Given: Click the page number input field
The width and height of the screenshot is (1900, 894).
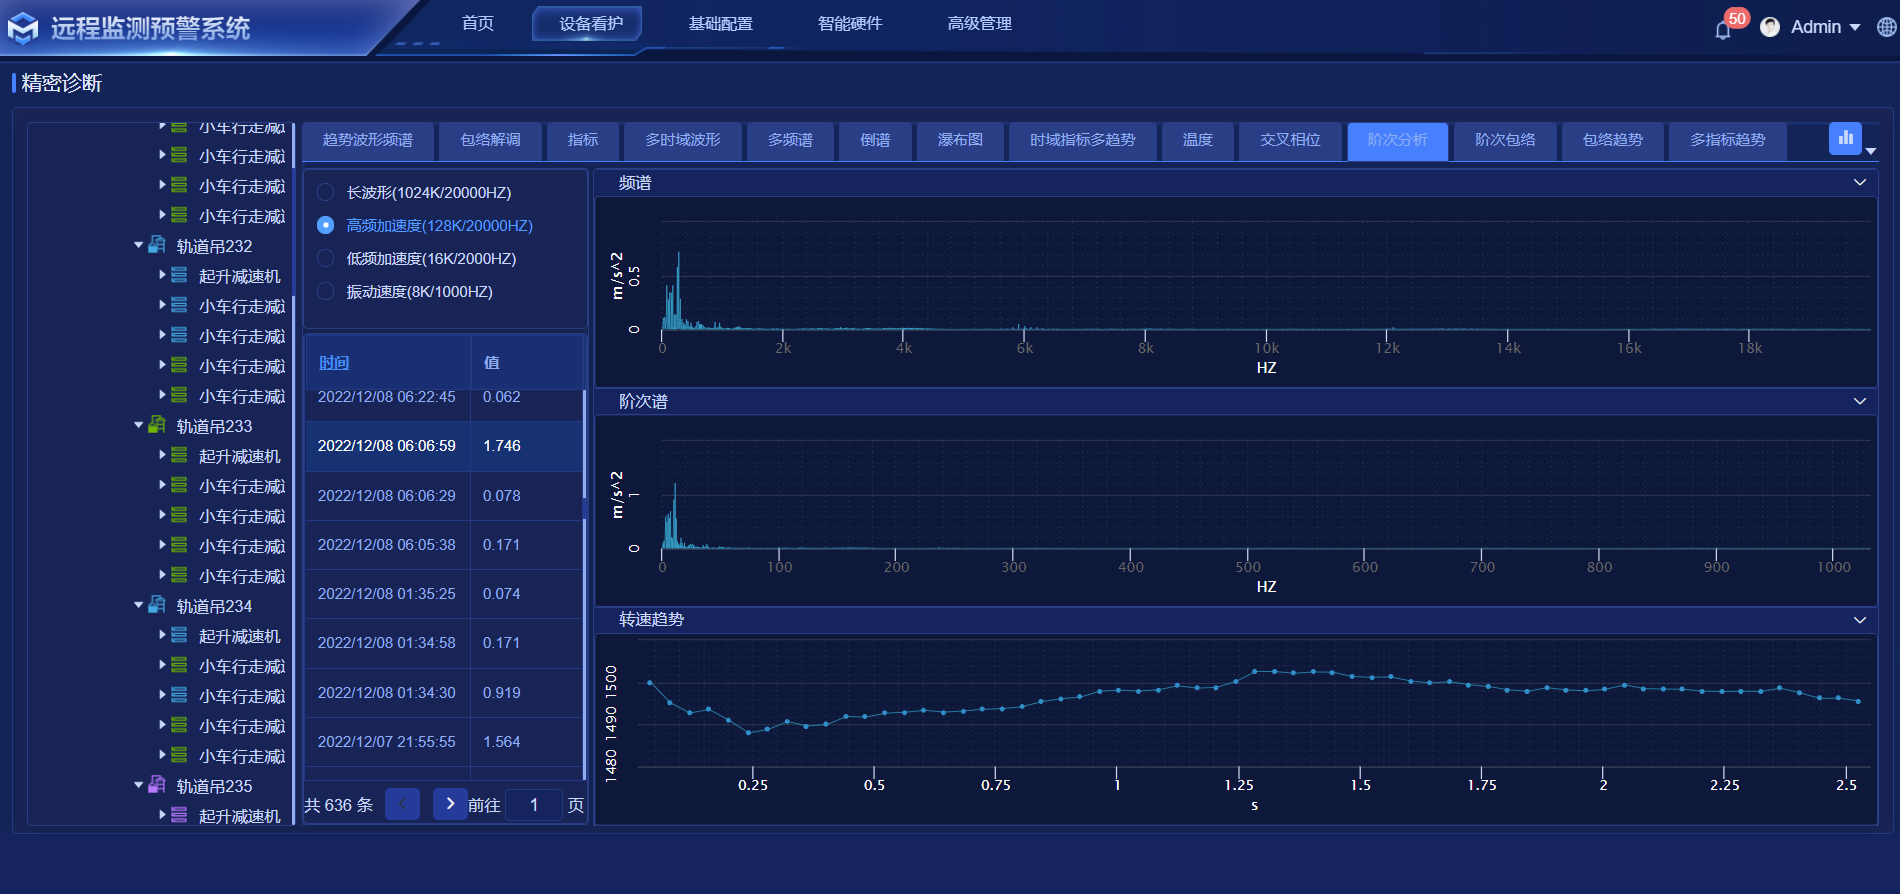Looking at the screenshot, I should click(x=534, y=805).
